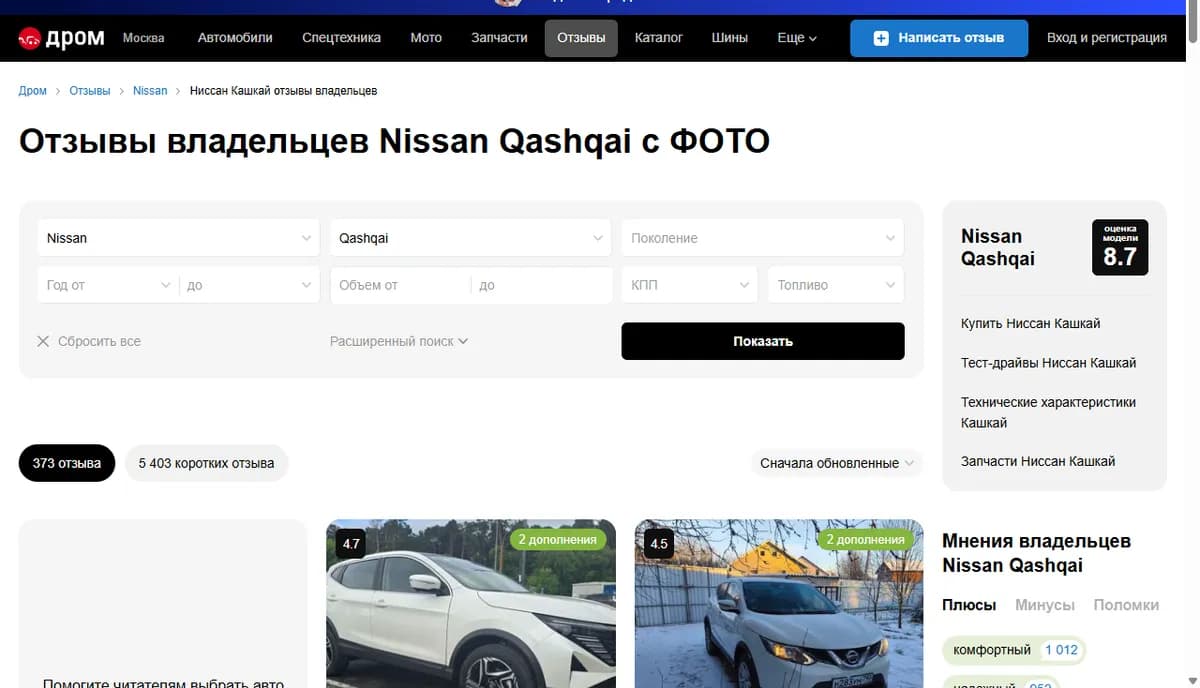Click the Объем от input field
The height and width of the screenshot is (688, 1200).
pos(400,285)
